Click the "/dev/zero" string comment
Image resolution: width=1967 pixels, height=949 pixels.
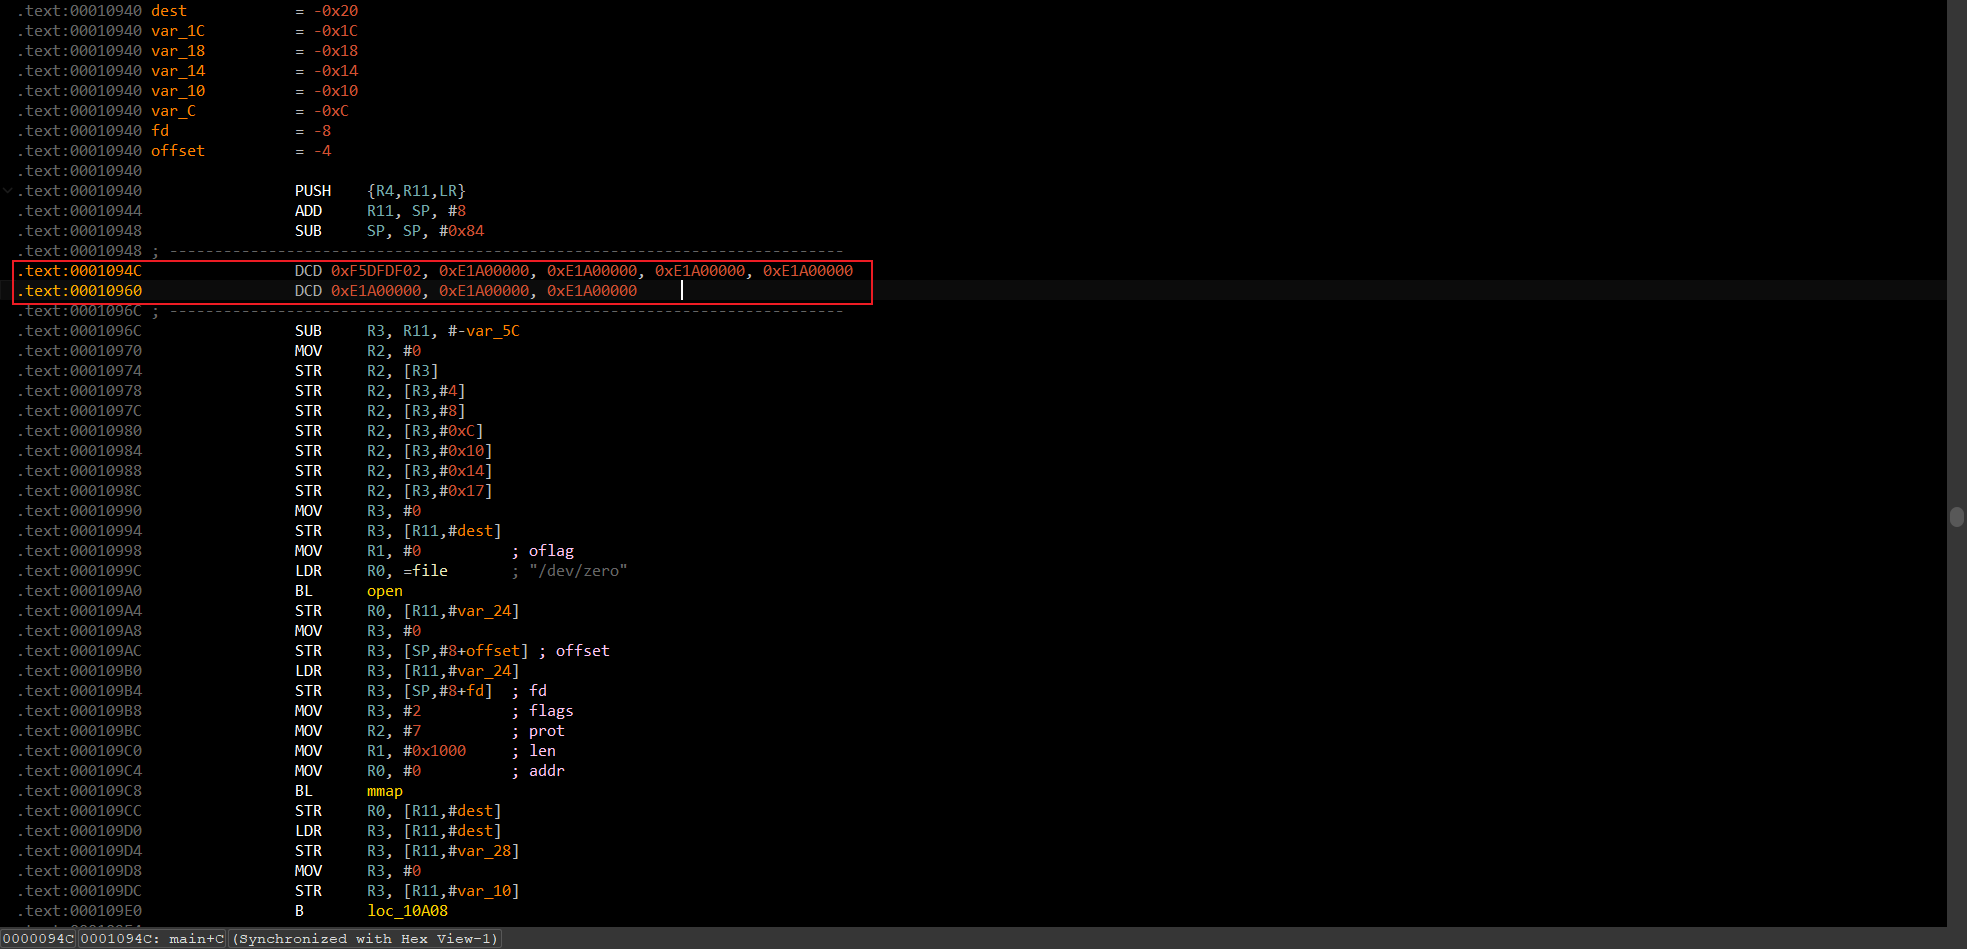(578, 571)
